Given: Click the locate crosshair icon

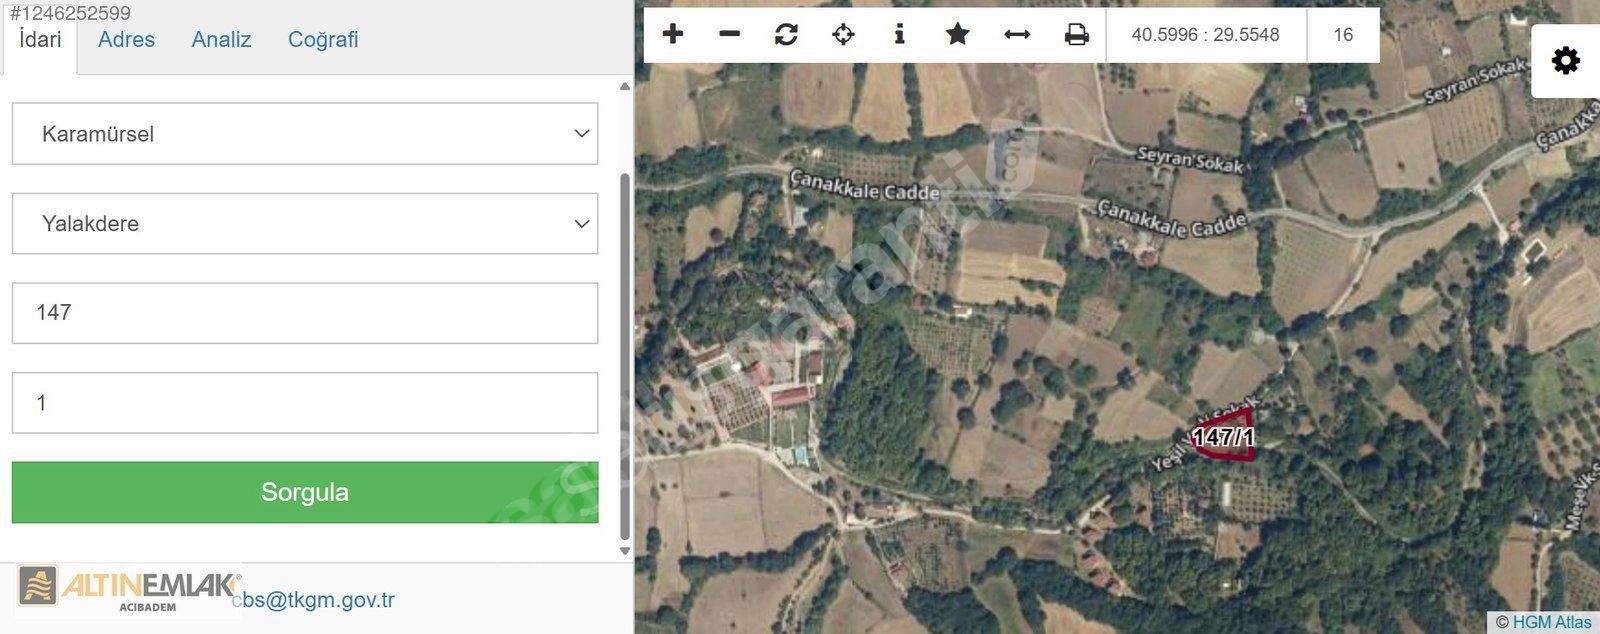Looking at the screenshot, I should pos(843,35).
